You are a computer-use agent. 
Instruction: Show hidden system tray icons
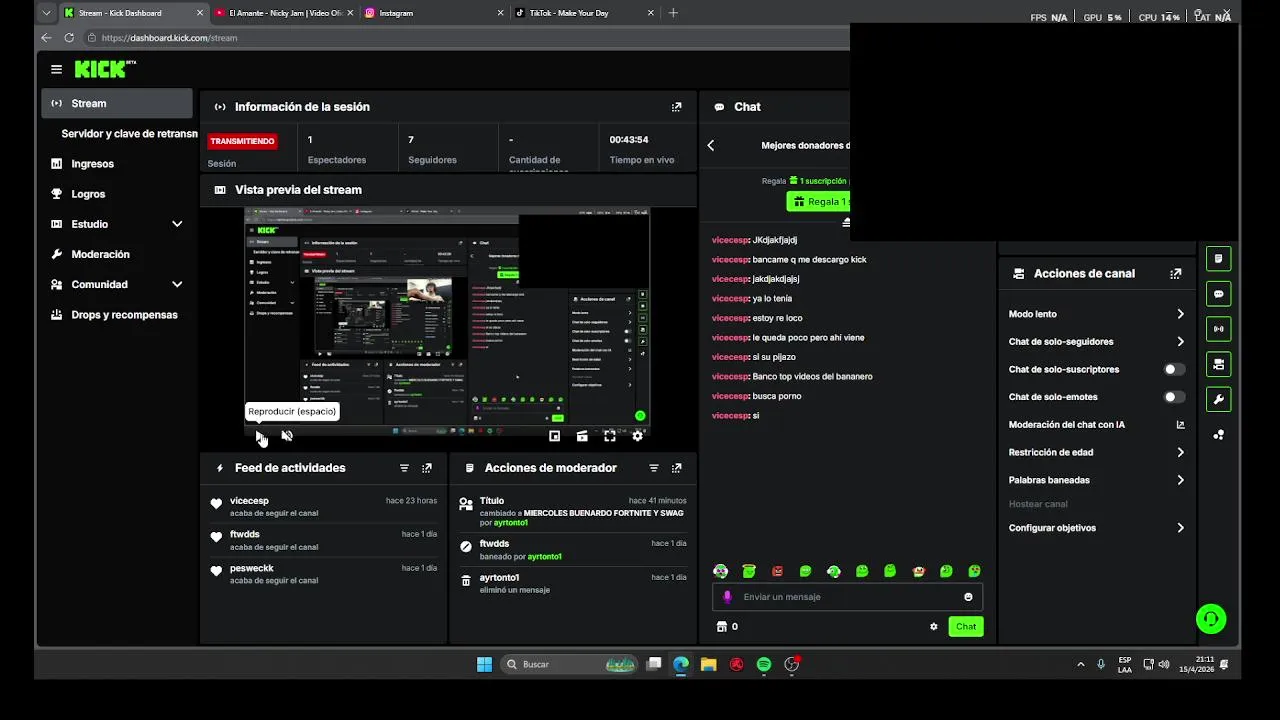pos(1080,664)
